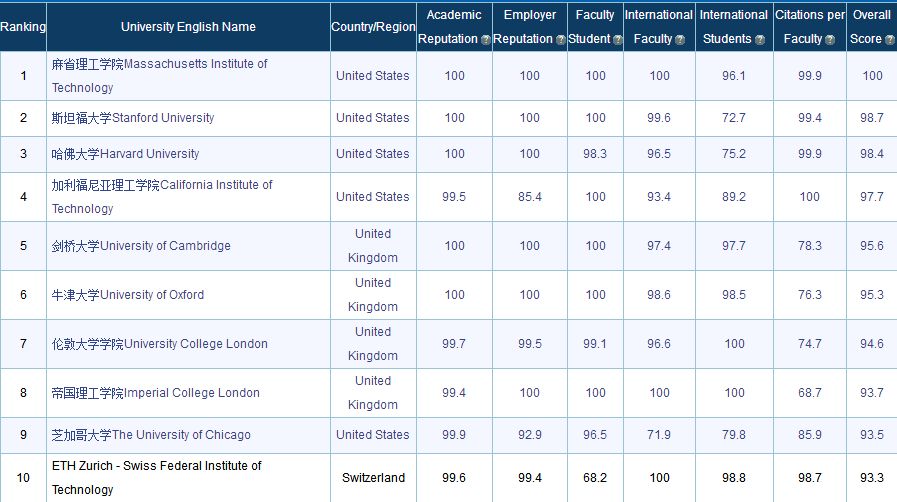The width and height of the screenshot is (897, 502).
Task: Click help icon beside Citations per Faculty
Action: [x=830, y=40]
